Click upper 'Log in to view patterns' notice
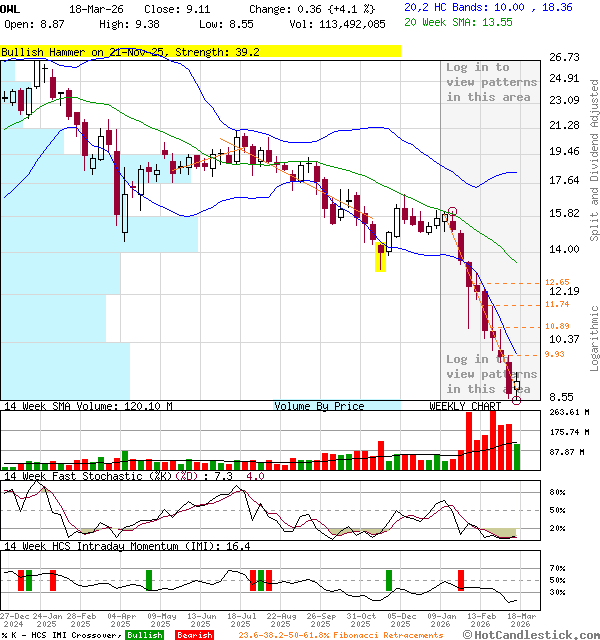Screen dimensions: 600x640 tap(491, 82)
